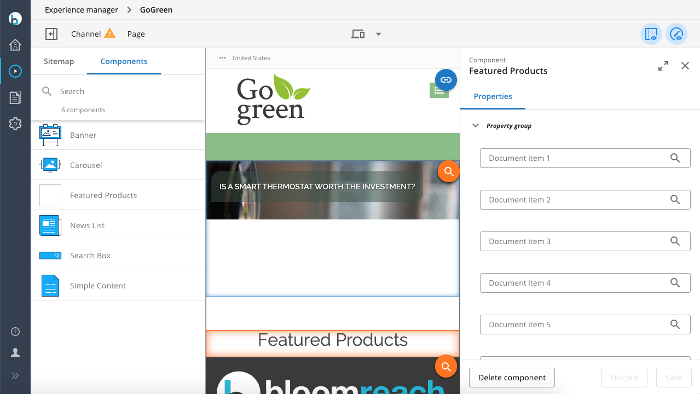Expand the component panel to full width
The image size is (700, 394).
[663, 66]
